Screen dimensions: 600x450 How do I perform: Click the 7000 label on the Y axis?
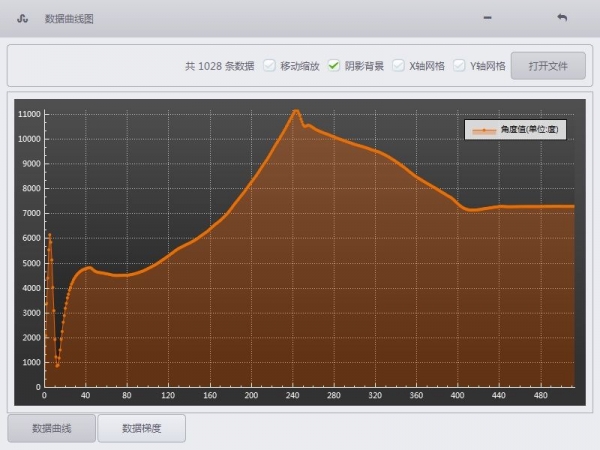click(x=28, y=213)
